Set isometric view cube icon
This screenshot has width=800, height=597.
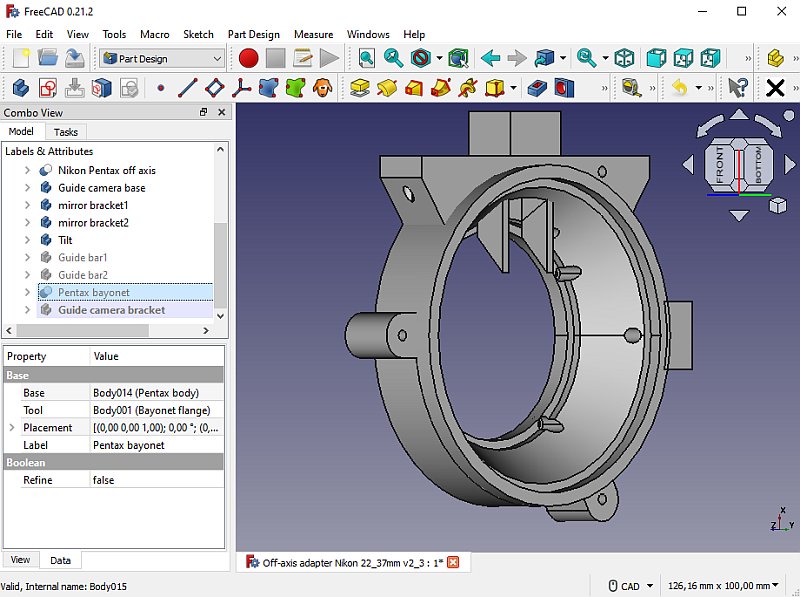(624, 58)
